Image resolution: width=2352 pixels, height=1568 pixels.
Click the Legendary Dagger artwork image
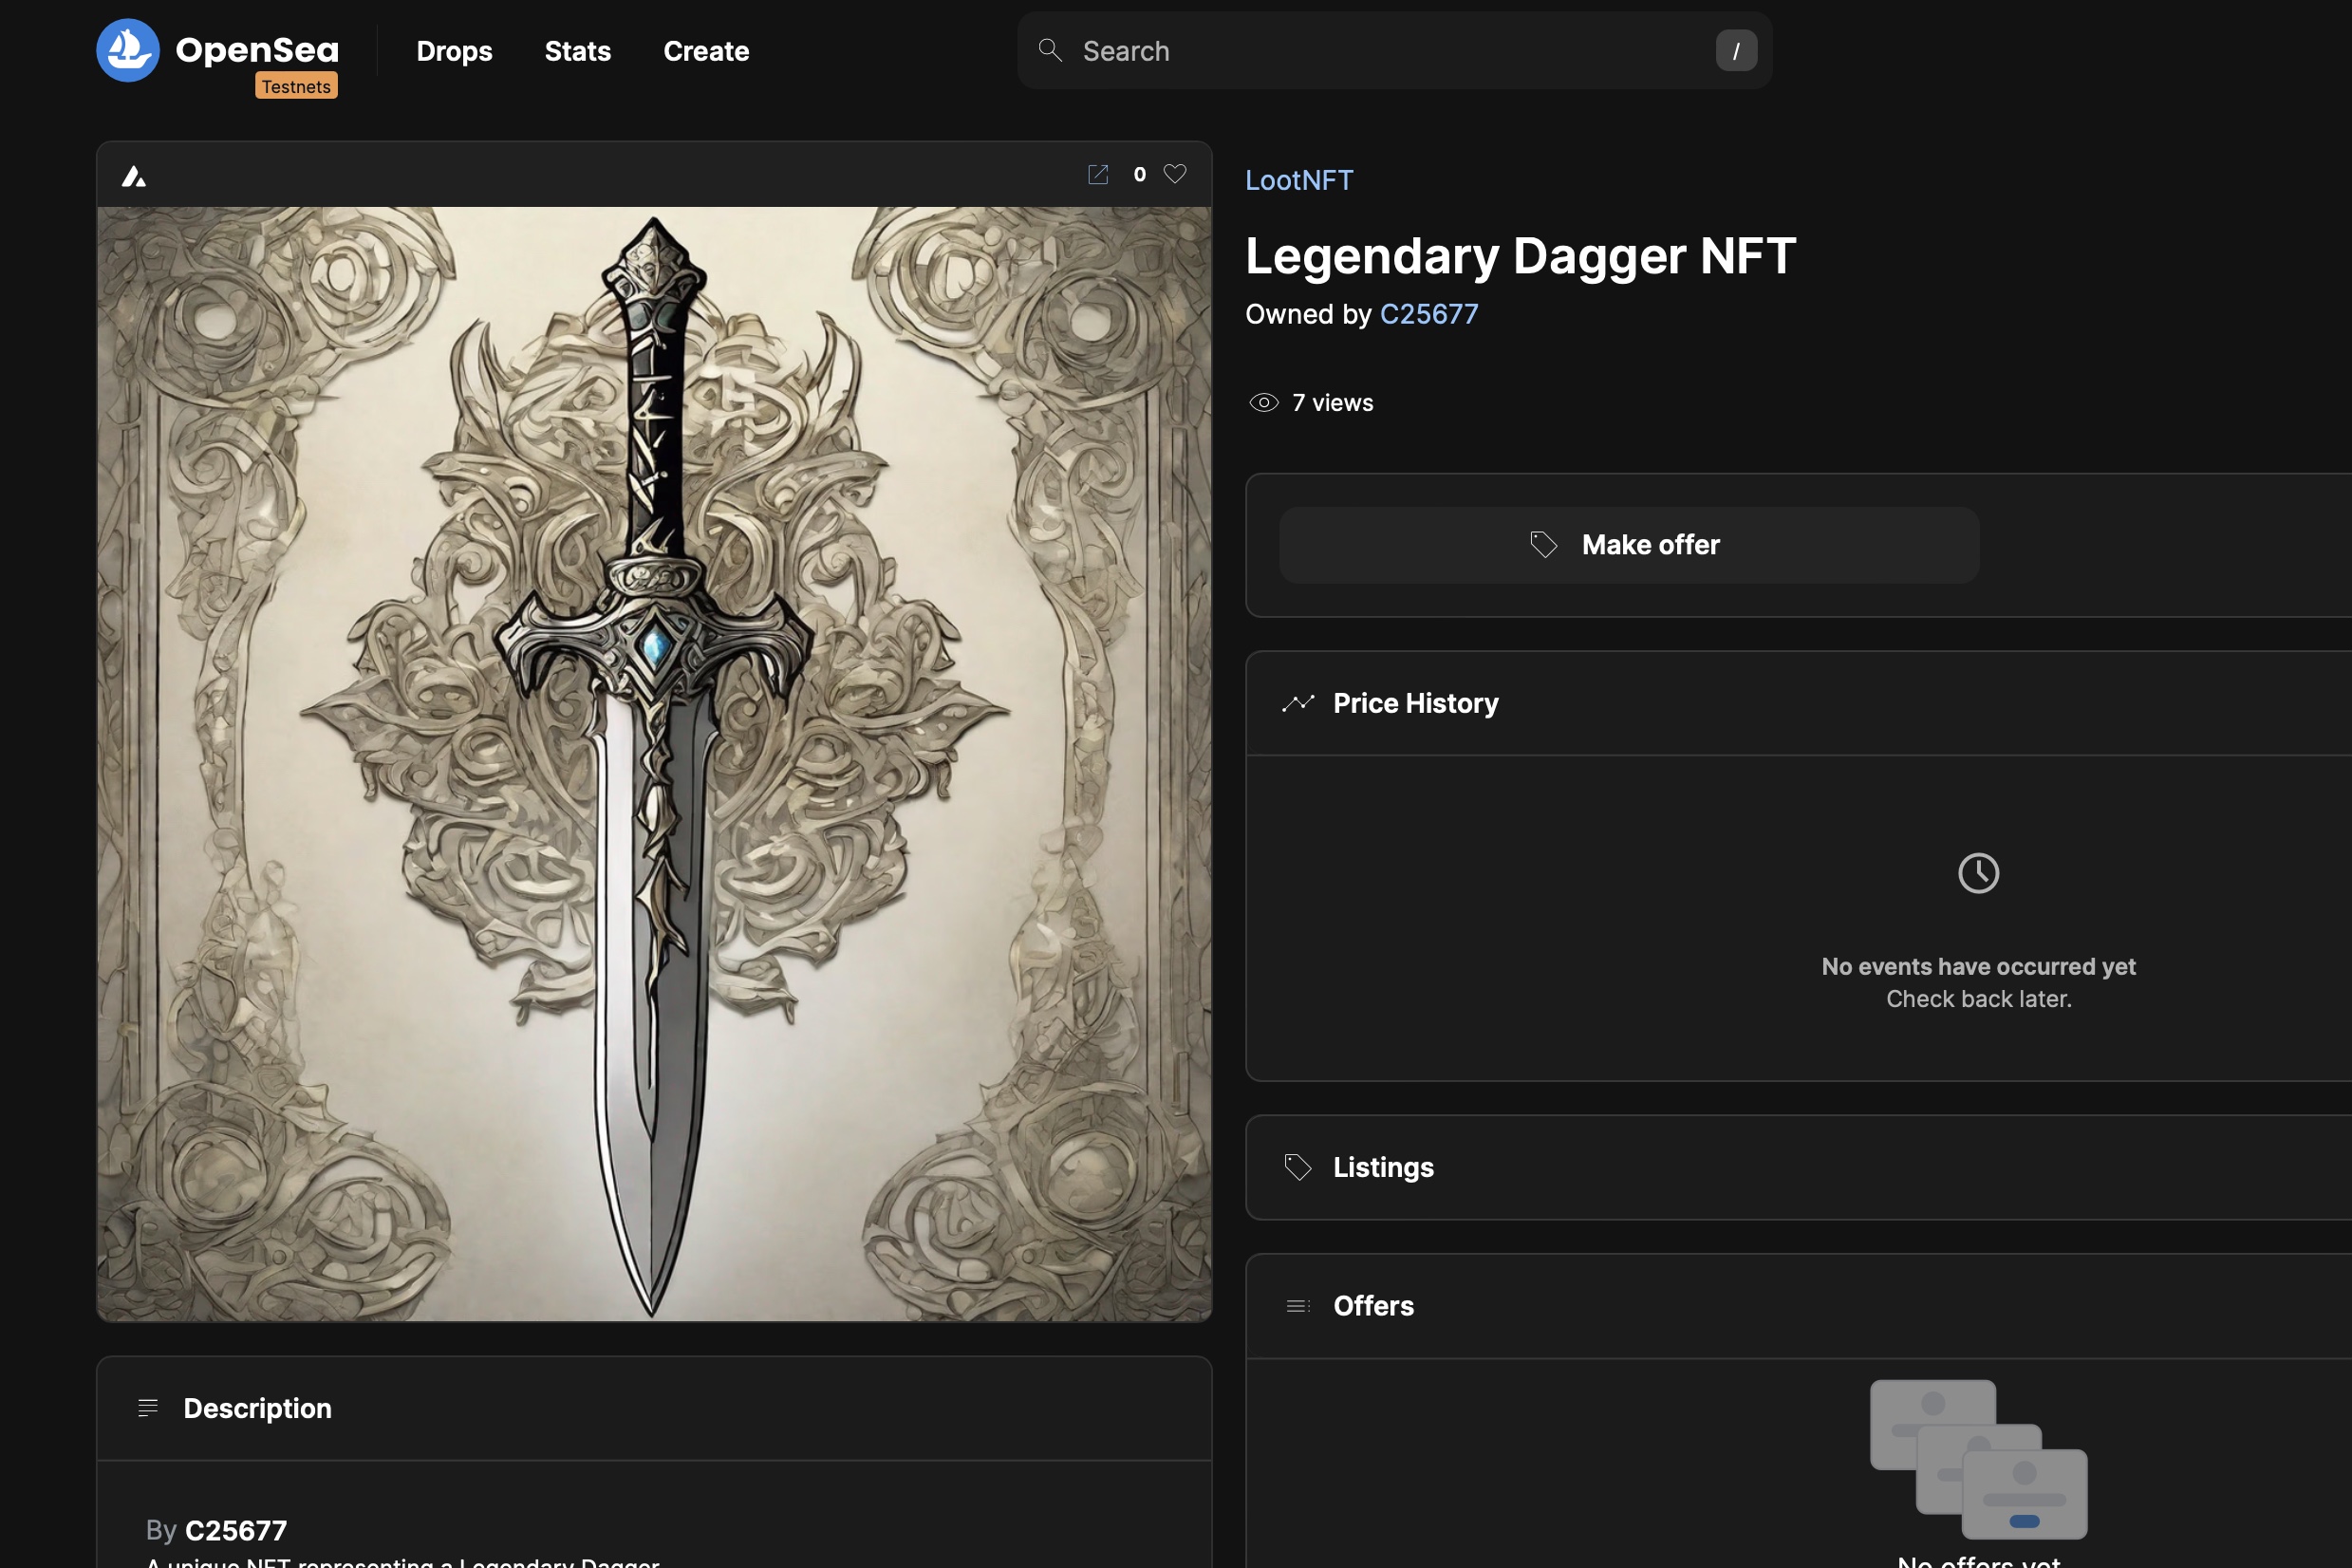point(654,764)
